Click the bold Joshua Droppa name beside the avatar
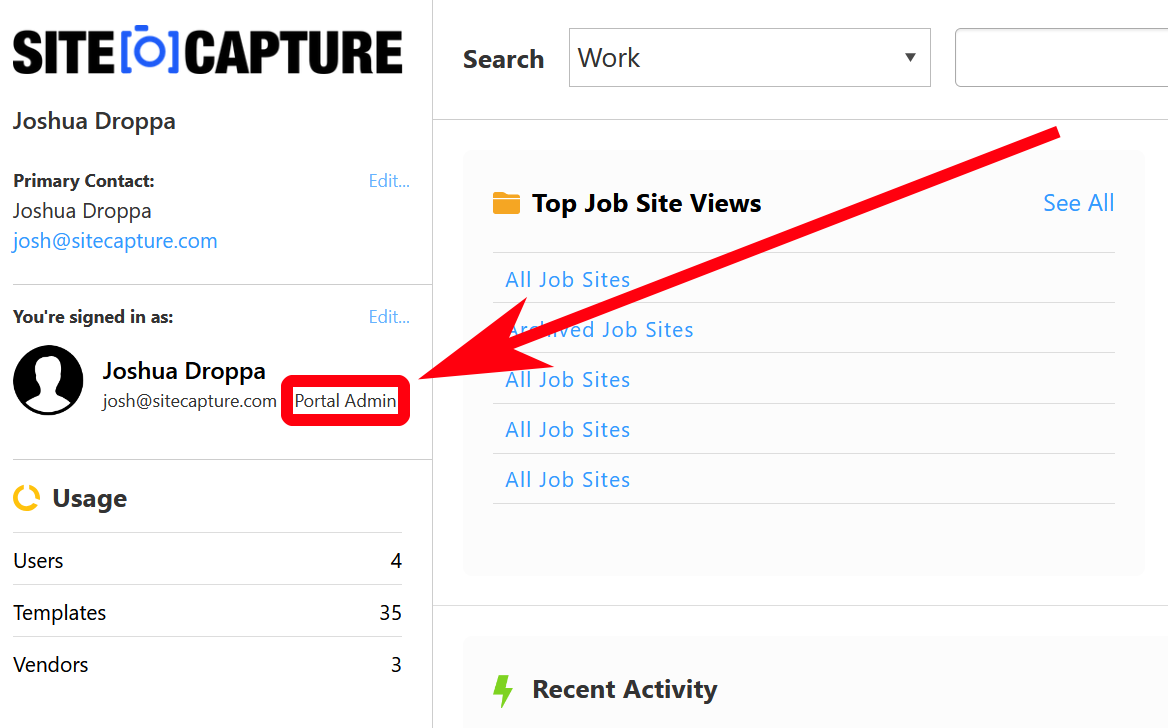1168x728 pixels. pos(184,370)
